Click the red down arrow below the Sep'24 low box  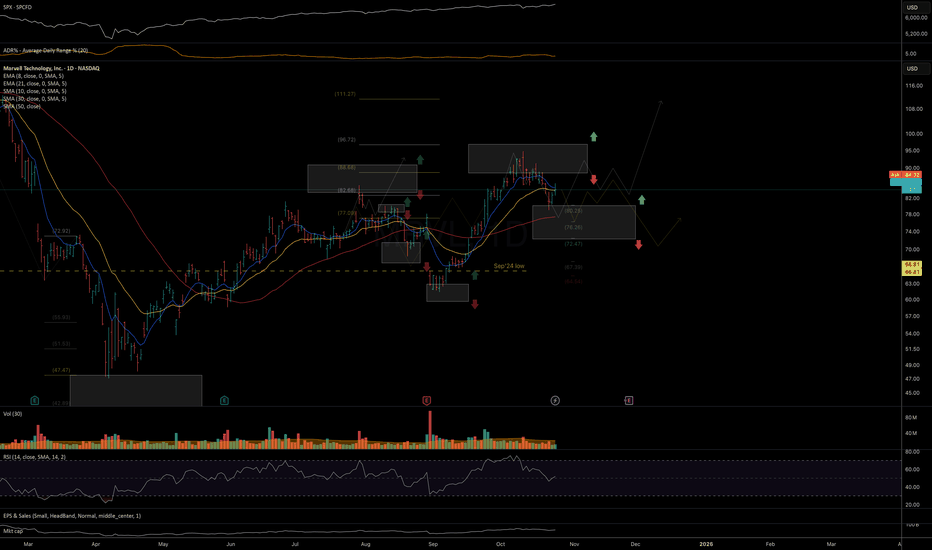pos(474,304)
